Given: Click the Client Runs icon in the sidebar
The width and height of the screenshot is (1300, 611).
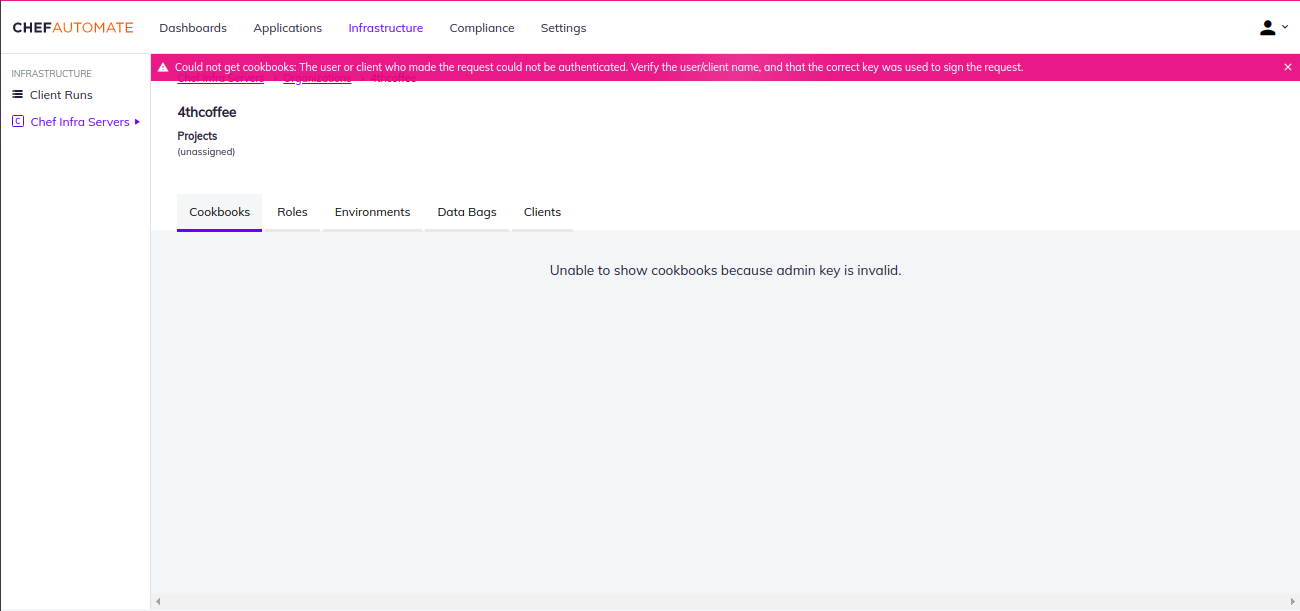Looking at the screenshot, I should click(17, 94).
